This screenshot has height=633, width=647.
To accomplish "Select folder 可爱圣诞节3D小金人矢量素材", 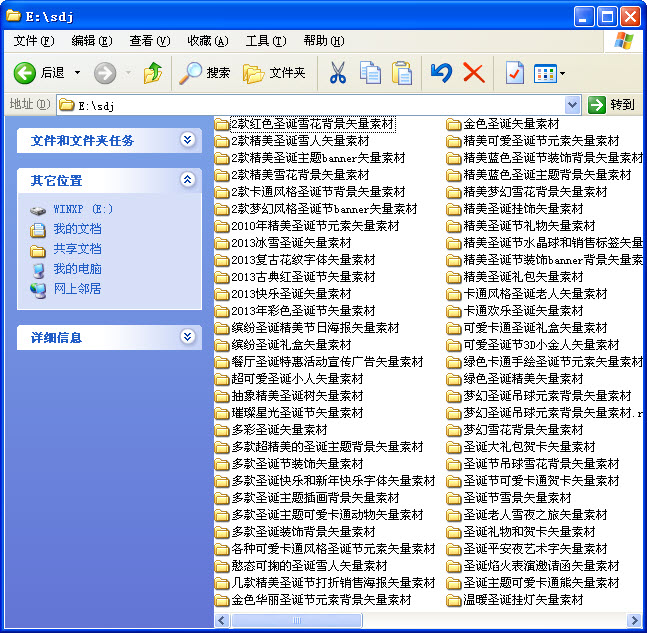I will [x=541, y=345].
